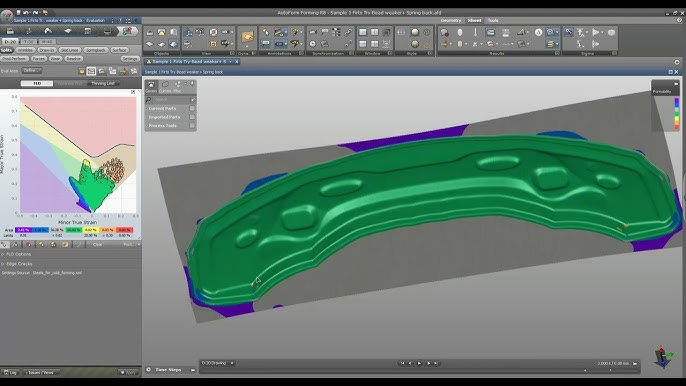Click the chain-link icon in Synchronization group
The height and width of the screenshot is (386, 686).
[x=348, y=32]
